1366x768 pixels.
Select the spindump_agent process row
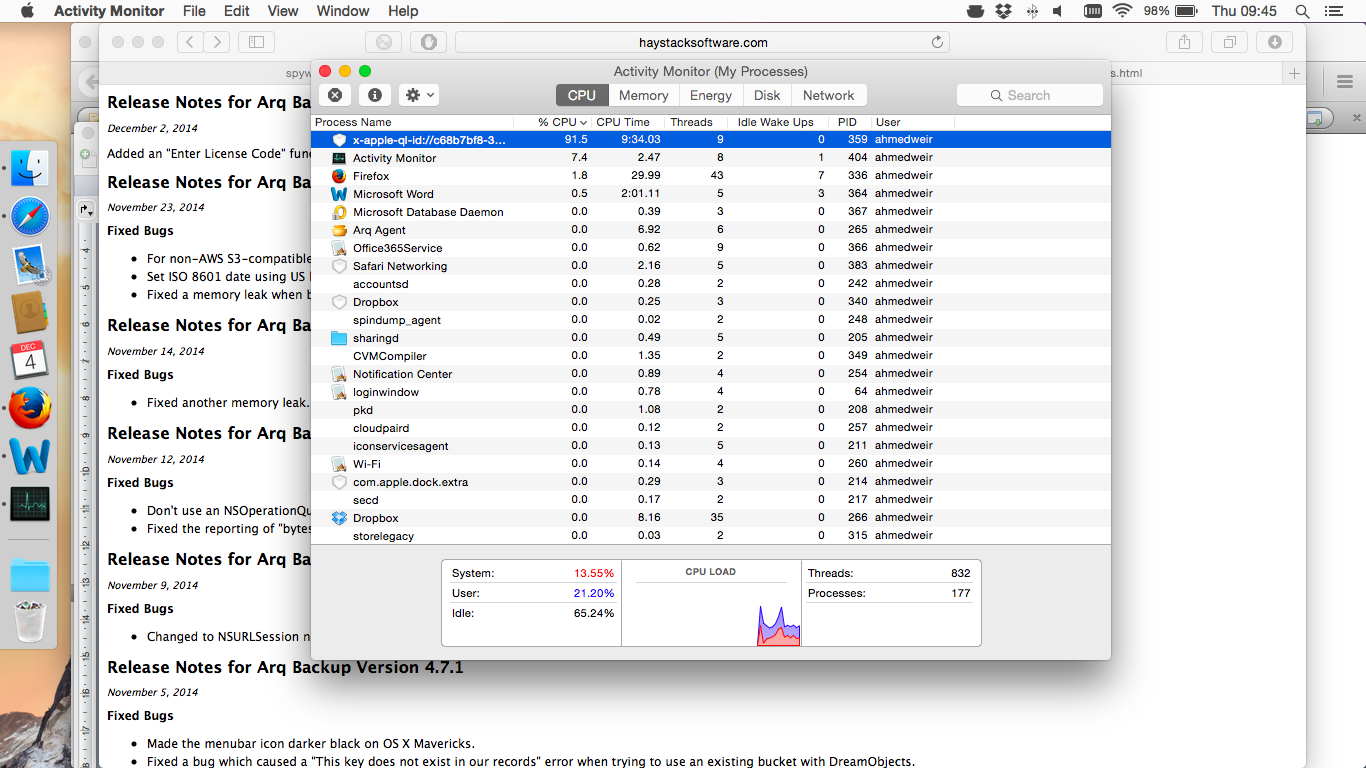710,320
